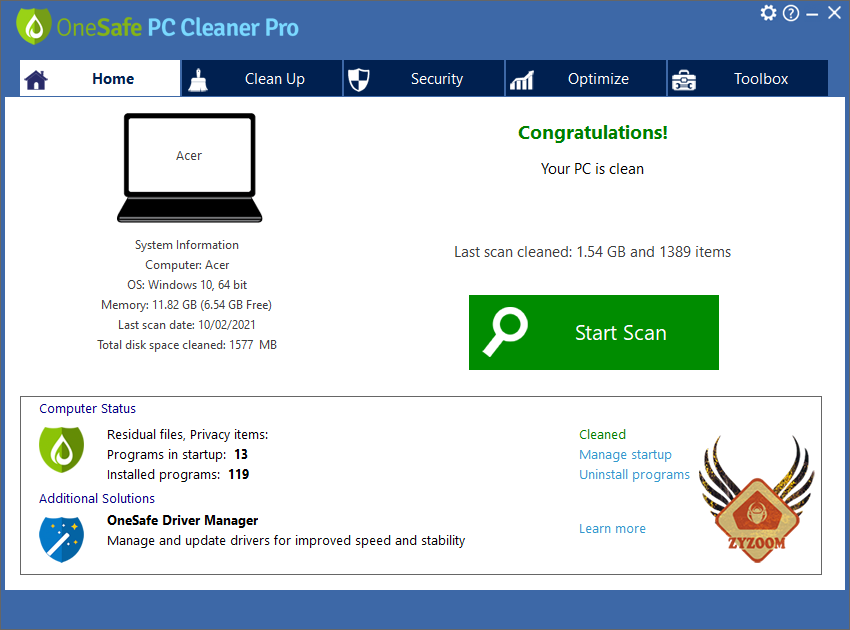This screenshot has height=630, width=850.
Task: Click the Congratulations! heading
Action: coord(593,132)
